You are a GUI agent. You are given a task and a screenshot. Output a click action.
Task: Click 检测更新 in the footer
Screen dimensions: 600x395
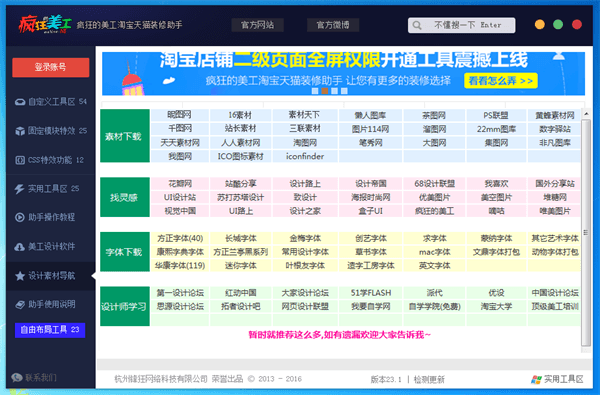429,380
